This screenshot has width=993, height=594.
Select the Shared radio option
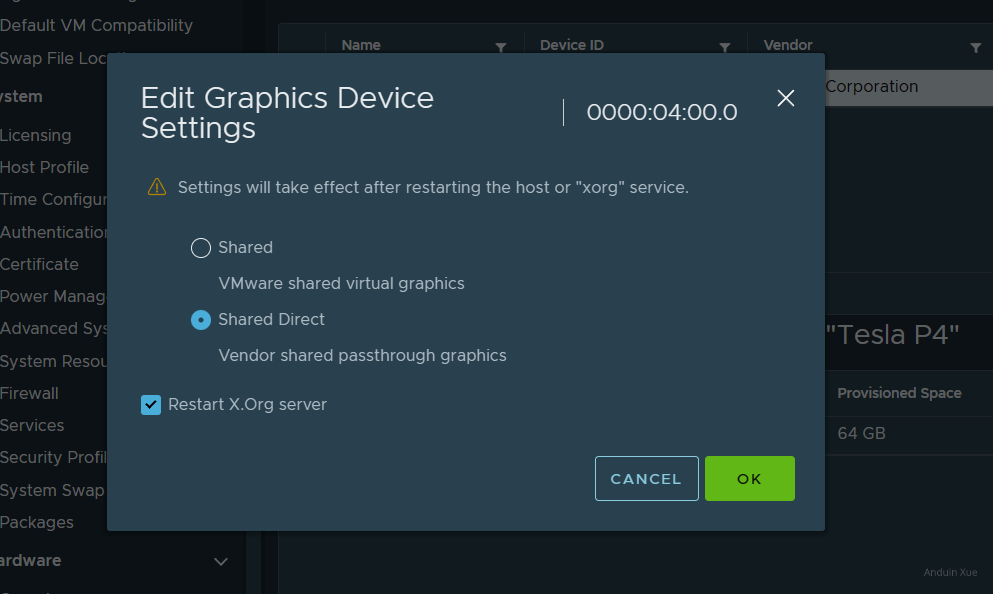[201, 248]
